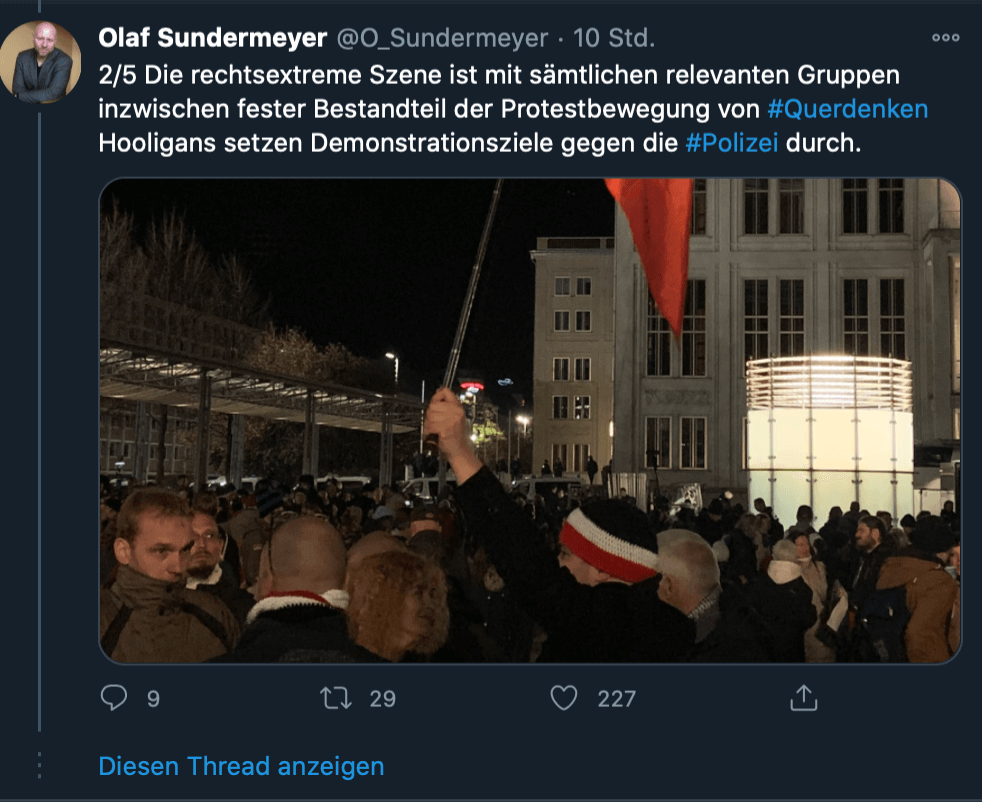Click 'Diesen Thread anzeigen' link
The height and width of the screenshot is (802, 982).
[241, 766]
